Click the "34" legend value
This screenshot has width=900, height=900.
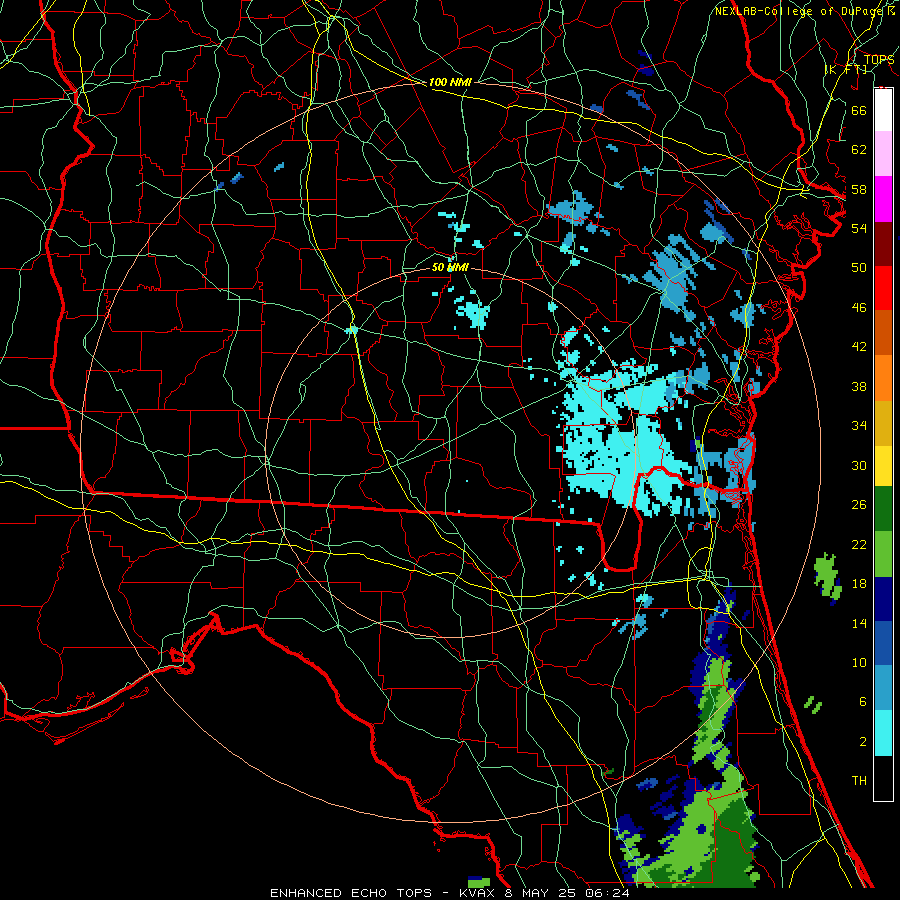point(859,425)
